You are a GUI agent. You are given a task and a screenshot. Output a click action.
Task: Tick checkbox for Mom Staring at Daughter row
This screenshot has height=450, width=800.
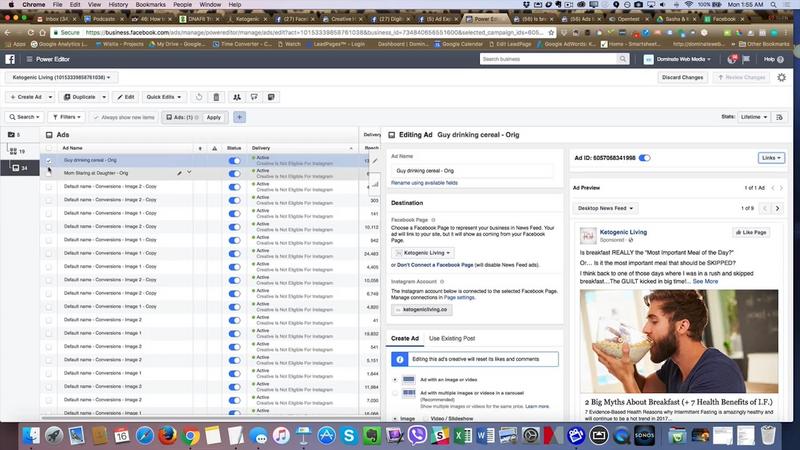tap(49, 173)
